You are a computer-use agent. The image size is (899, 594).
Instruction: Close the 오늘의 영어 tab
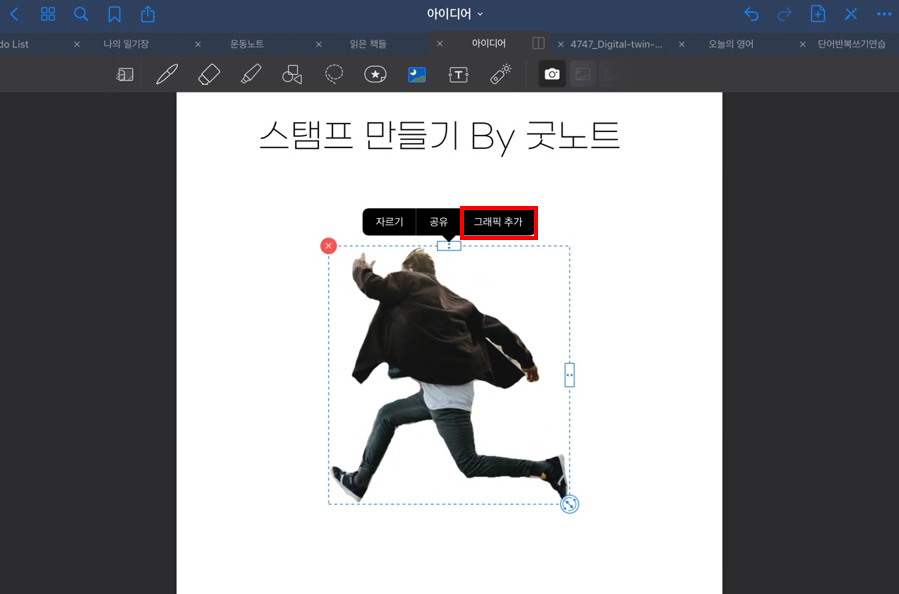point(682,44)
